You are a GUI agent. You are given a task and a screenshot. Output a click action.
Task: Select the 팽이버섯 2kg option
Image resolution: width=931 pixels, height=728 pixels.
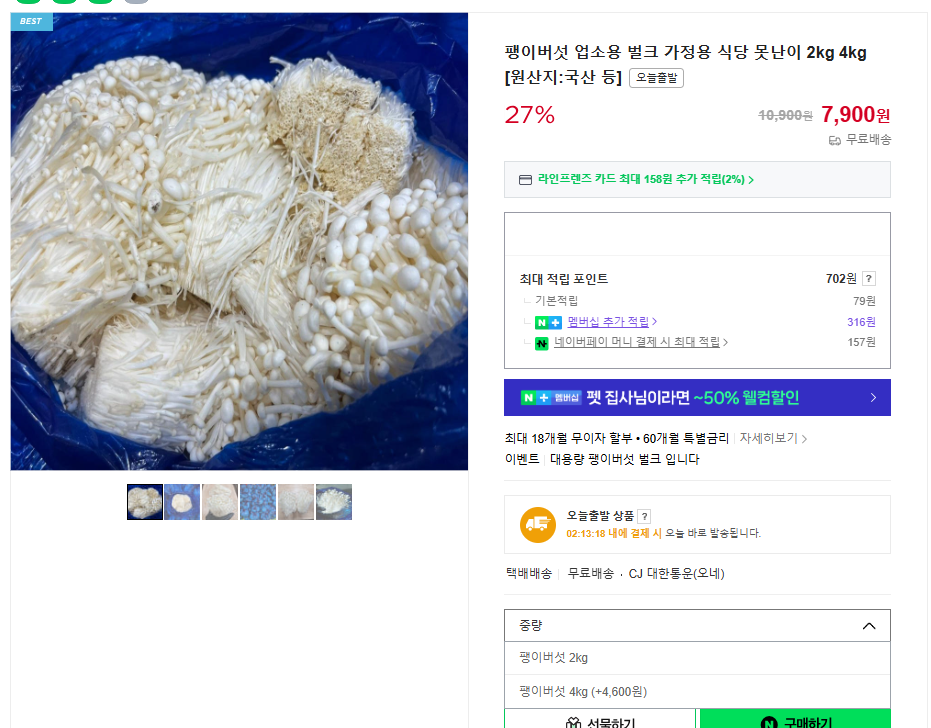point(697,658)
